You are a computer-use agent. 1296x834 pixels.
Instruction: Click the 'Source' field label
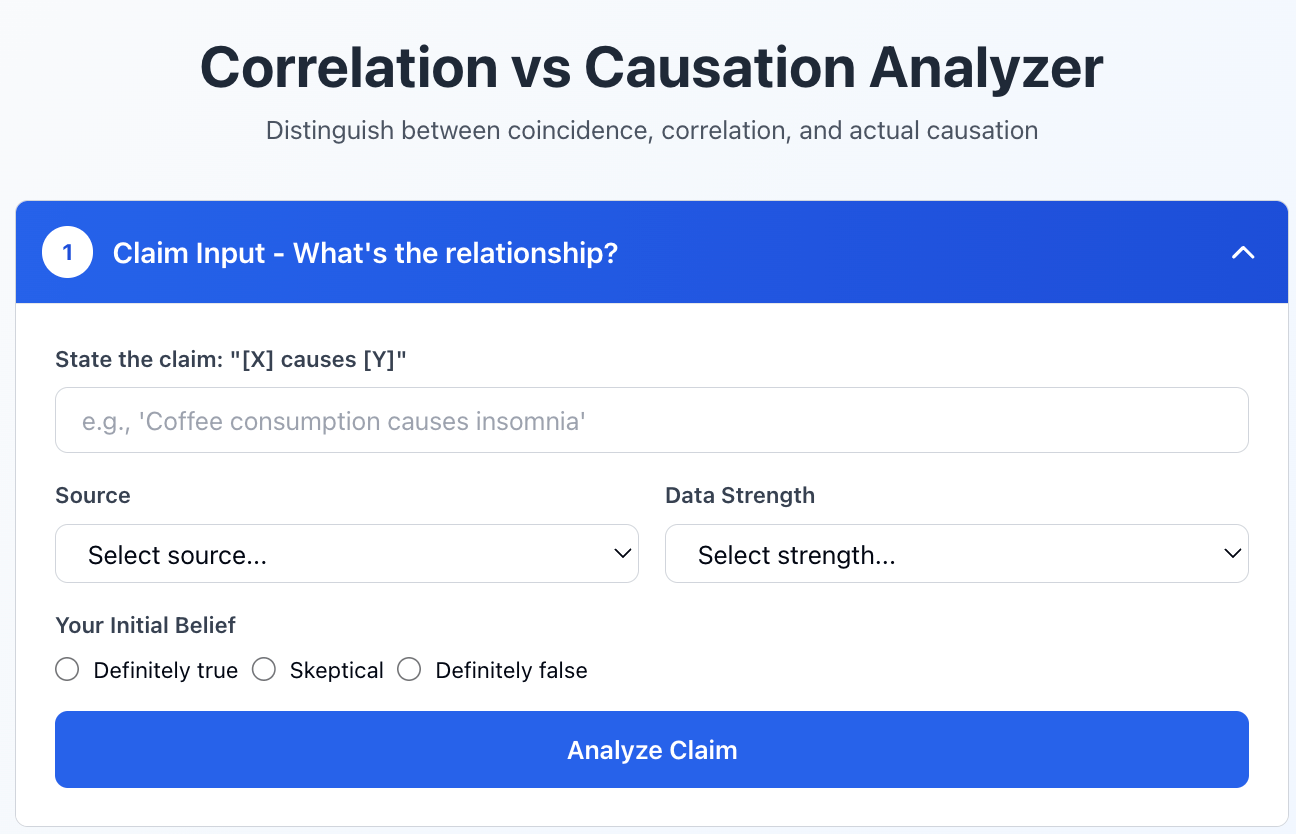point(93,495)
